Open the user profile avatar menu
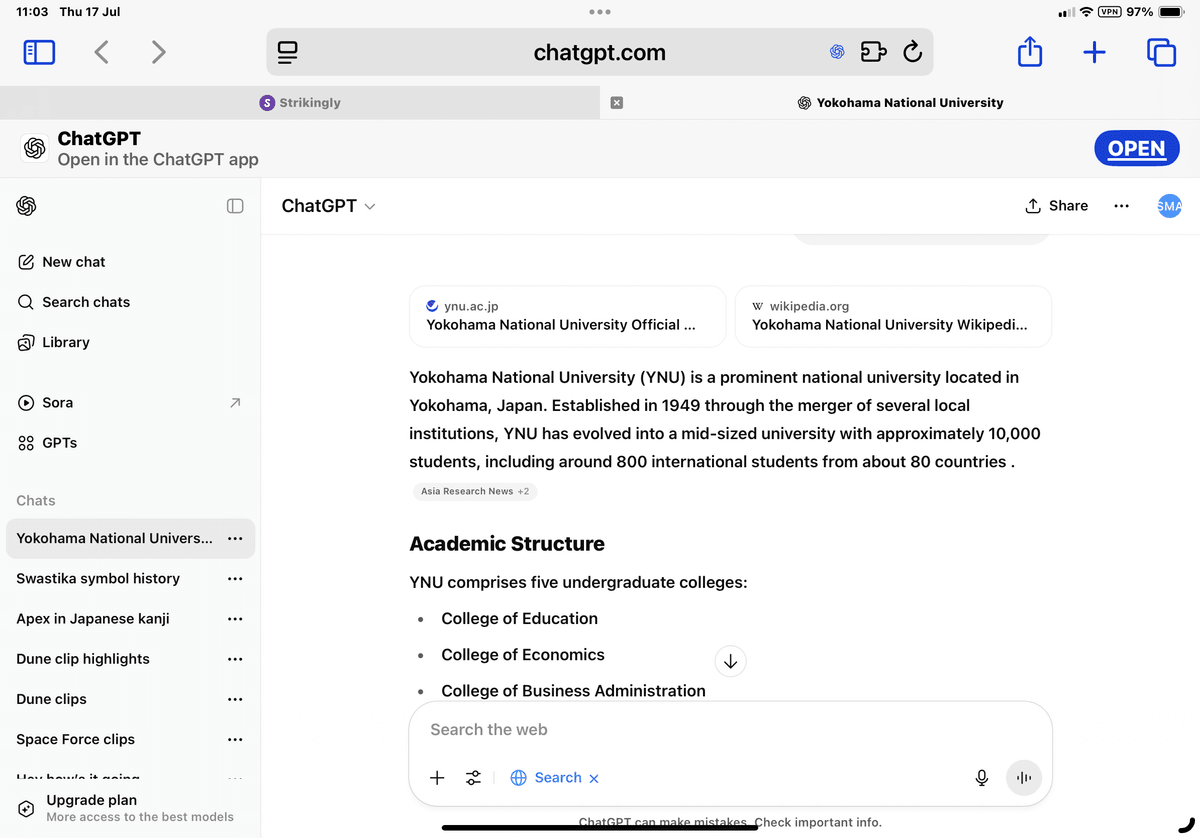 point(1169,205)
